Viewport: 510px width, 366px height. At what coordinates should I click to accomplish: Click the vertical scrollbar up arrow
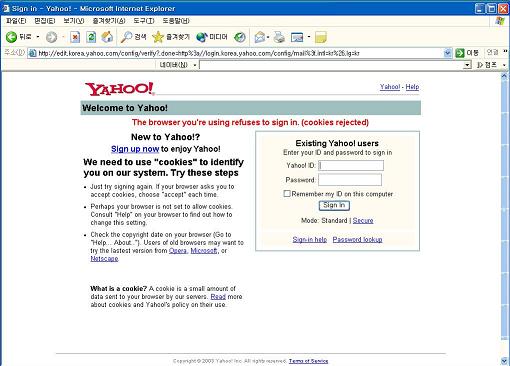tap(504, 76)
